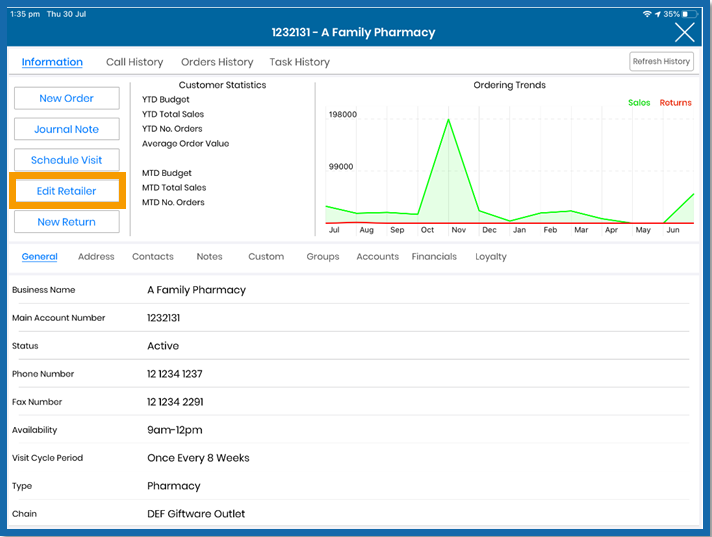Image resolution: width=712 pixels, height=537 pixels.
Task: Click the Once Every 8 Weeks value
Action: [198, 458]
